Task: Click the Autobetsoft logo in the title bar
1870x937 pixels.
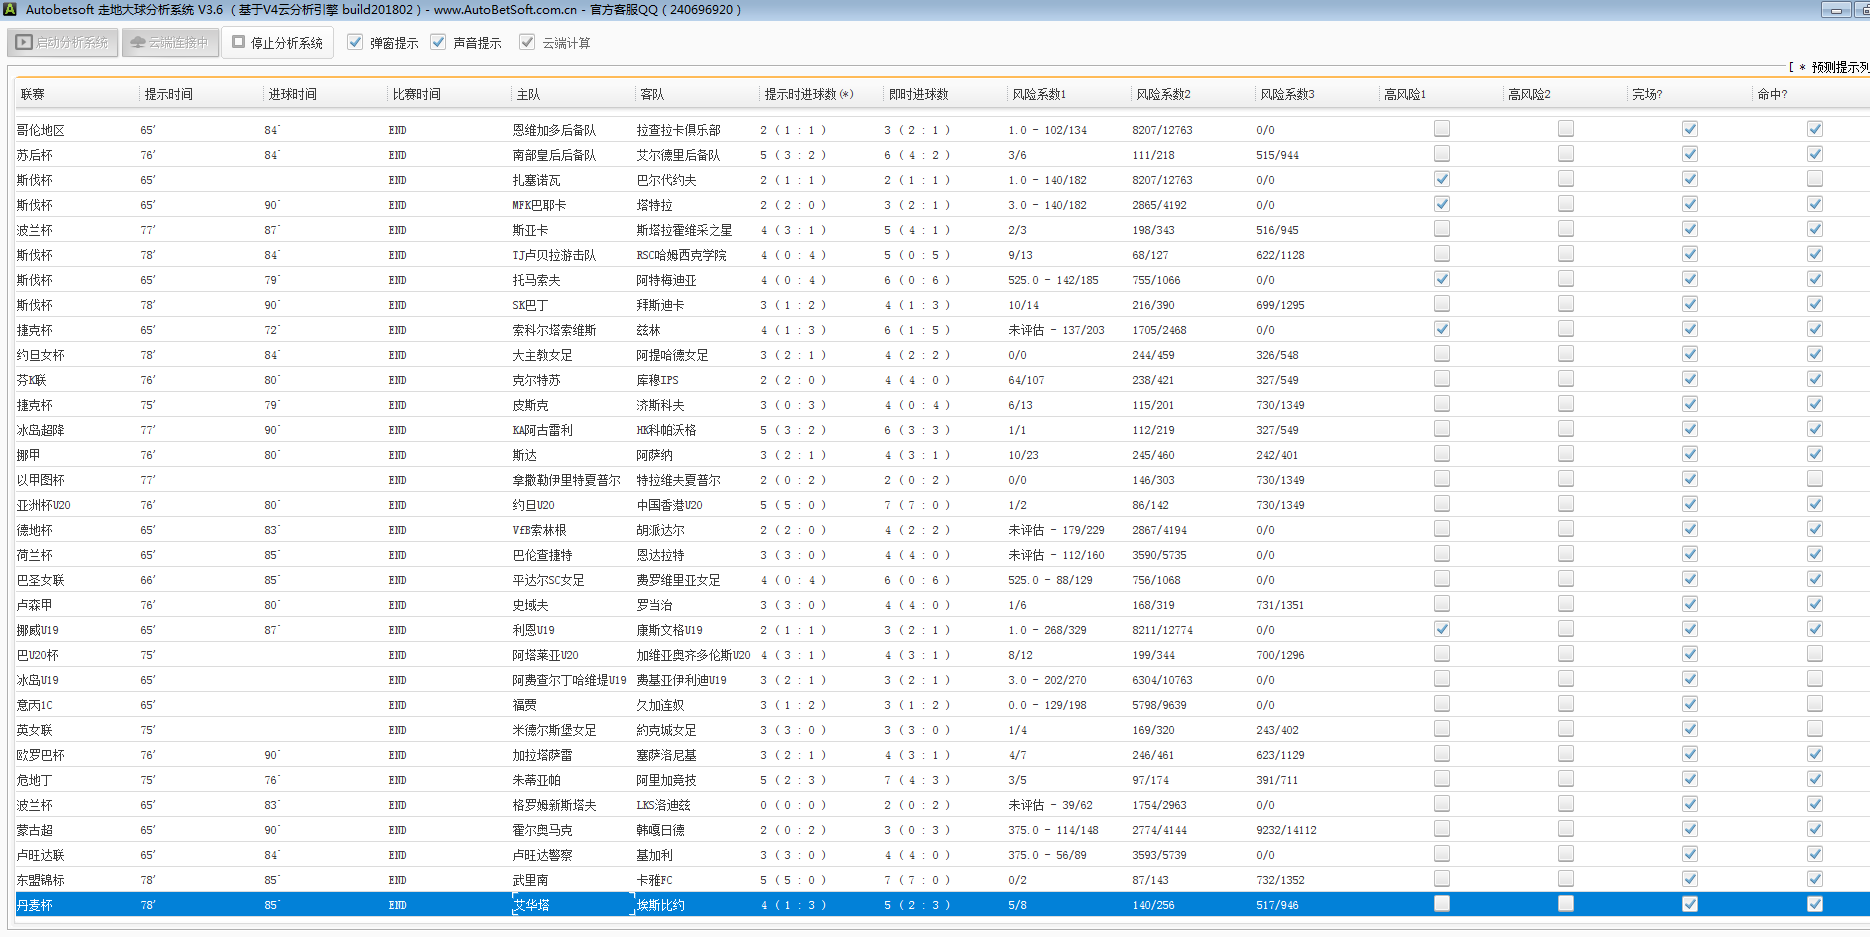Action: [x=9, y=9]
